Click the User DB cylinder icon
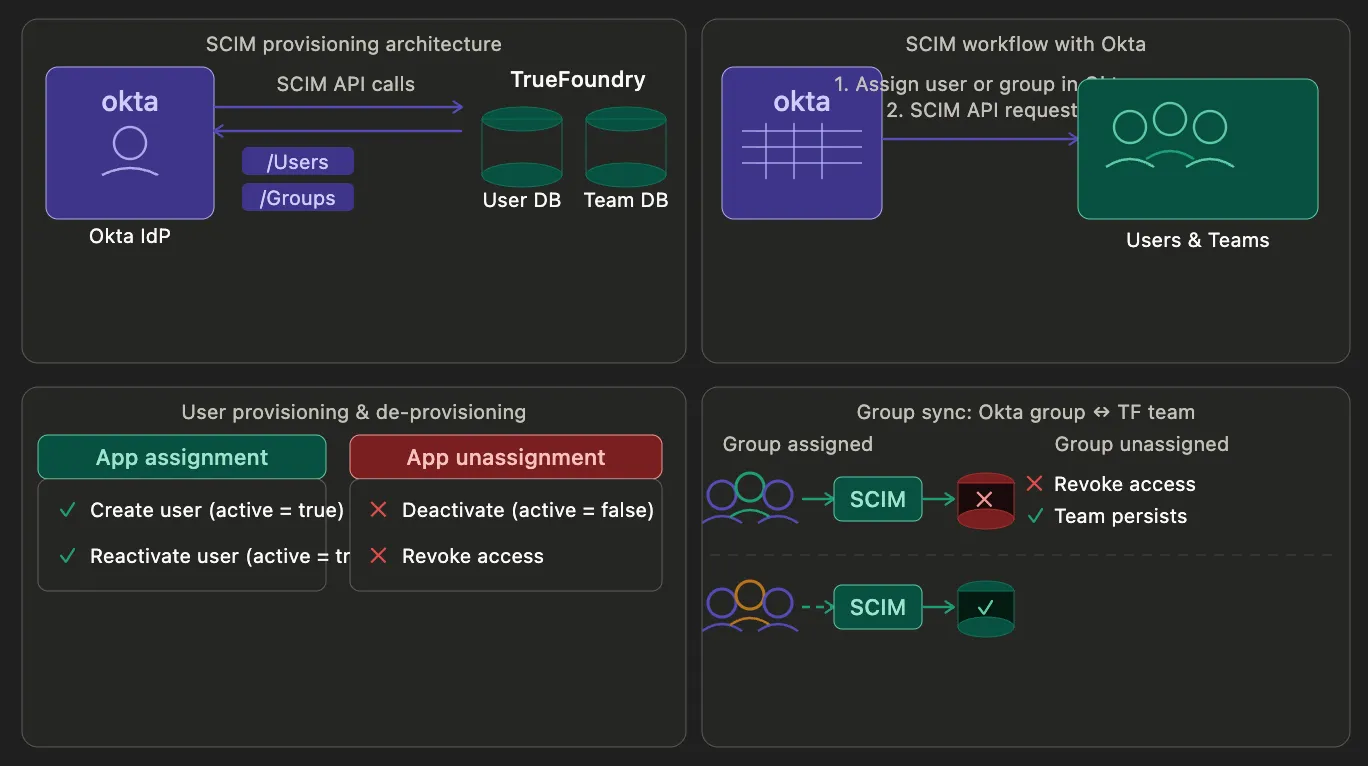The image size is (1368, 766). (x=522, y=147)
